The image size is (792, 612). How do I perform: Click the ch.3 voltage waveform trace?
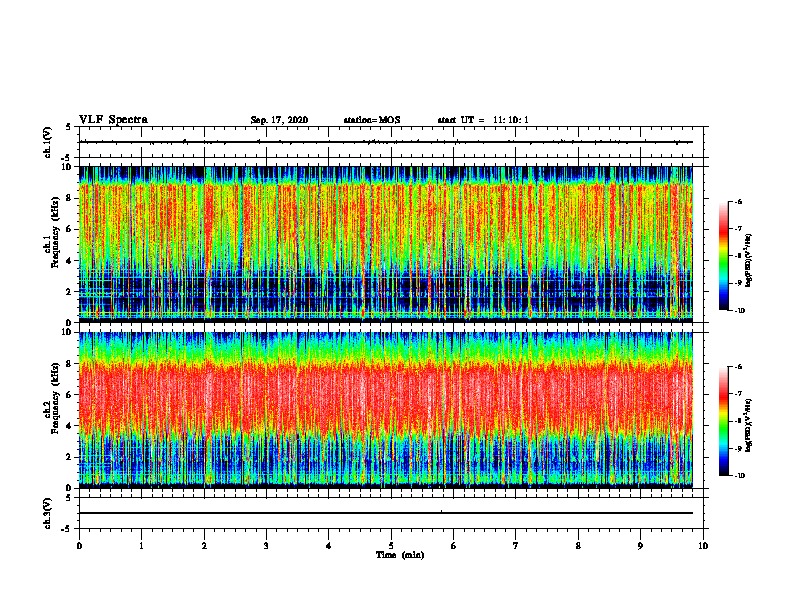[386, 513]
